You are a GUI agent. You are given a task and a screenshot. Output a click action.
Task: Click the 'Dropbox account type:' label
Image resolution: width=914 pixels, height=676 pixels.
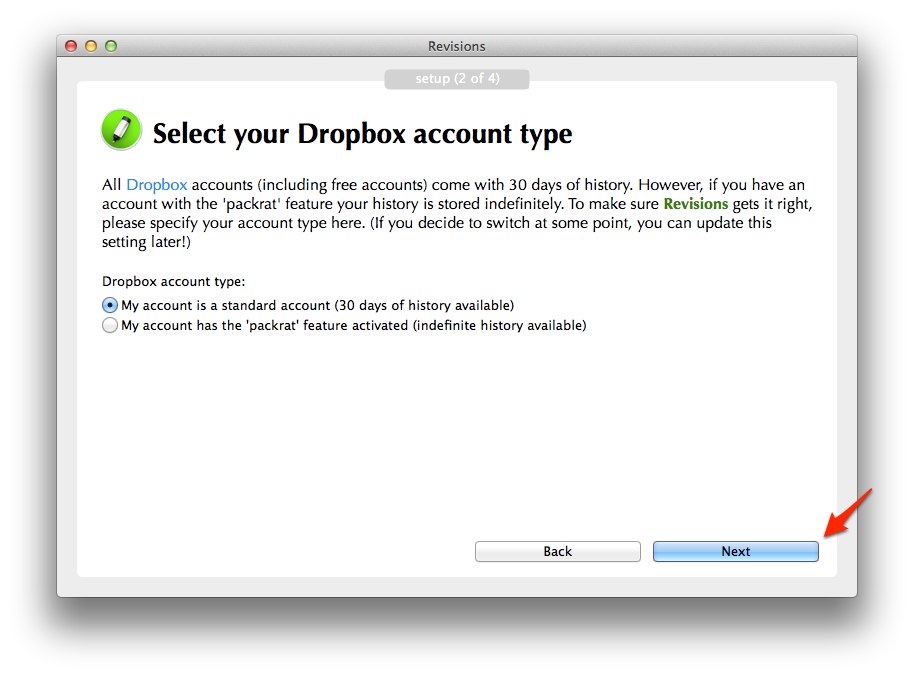(x=174, y=281)
